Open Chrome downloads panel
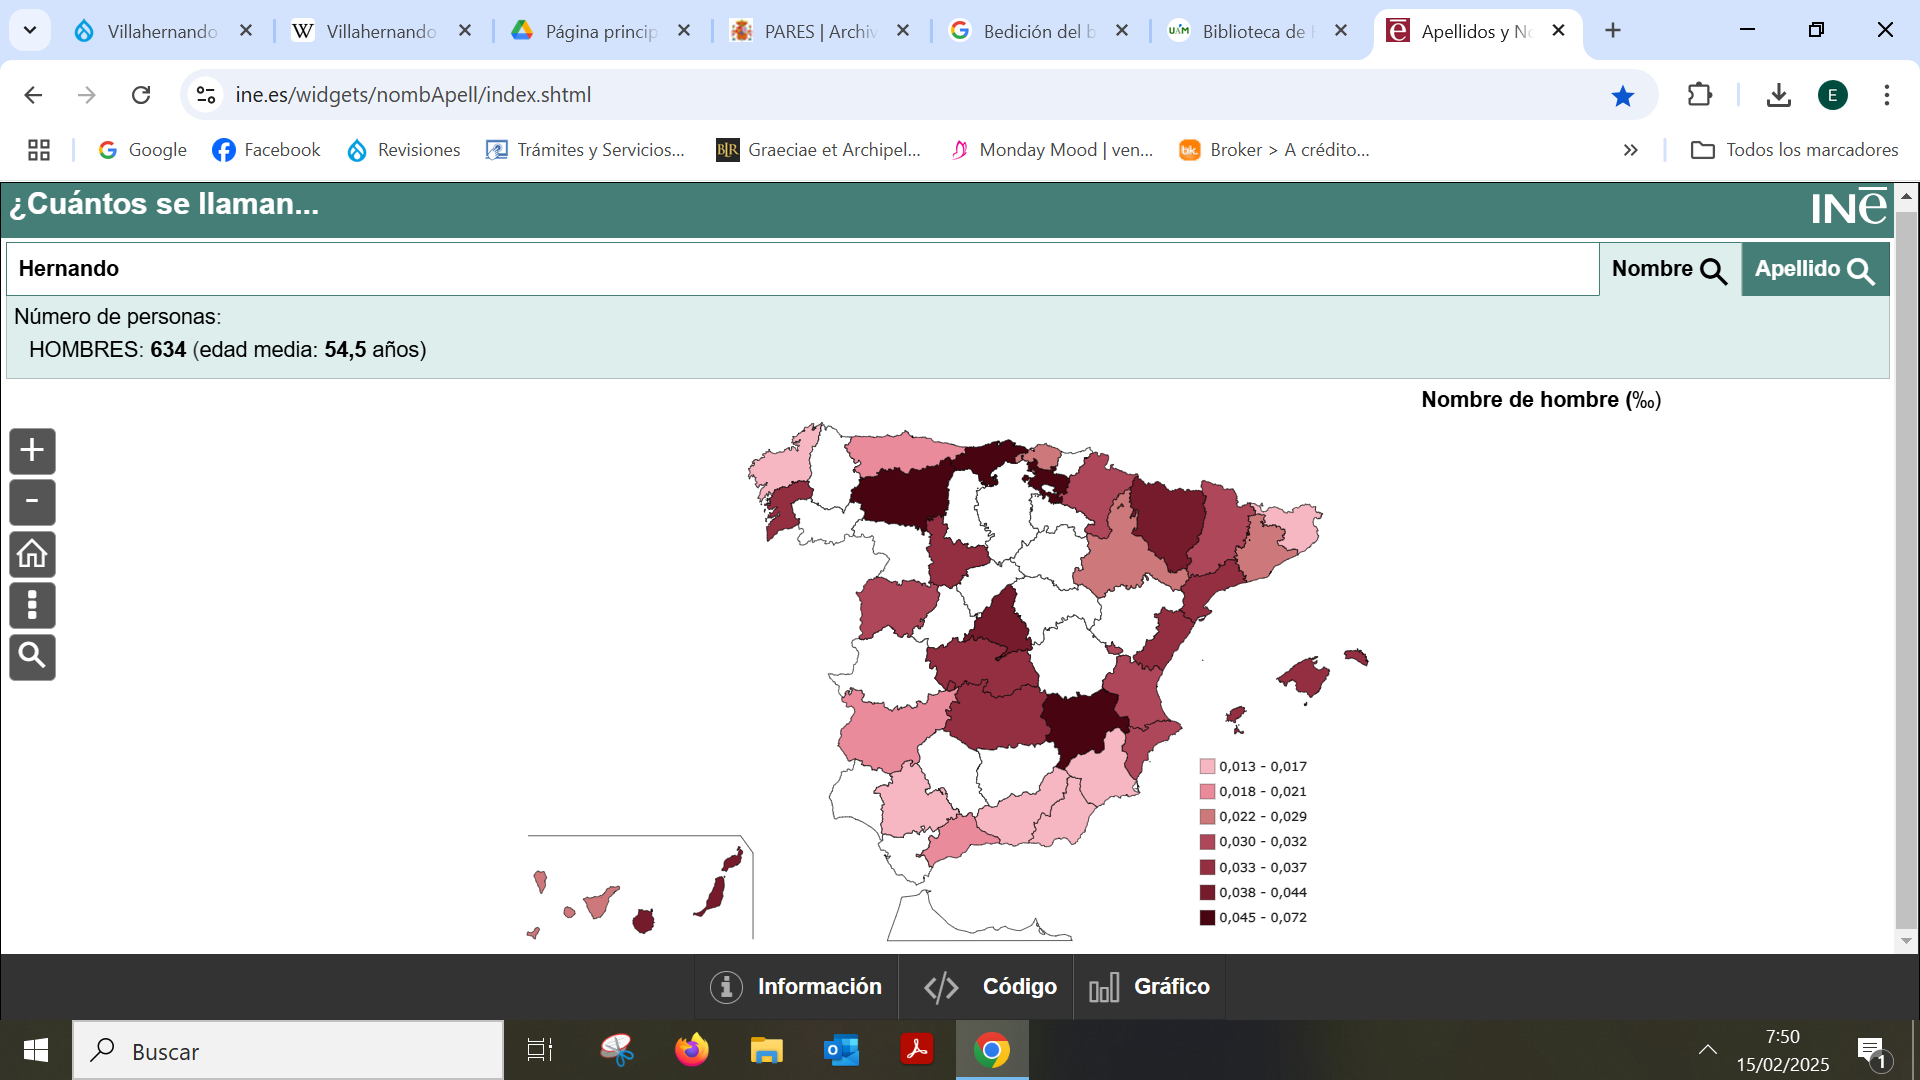1920x1080 pixels. click(1778, 95)
